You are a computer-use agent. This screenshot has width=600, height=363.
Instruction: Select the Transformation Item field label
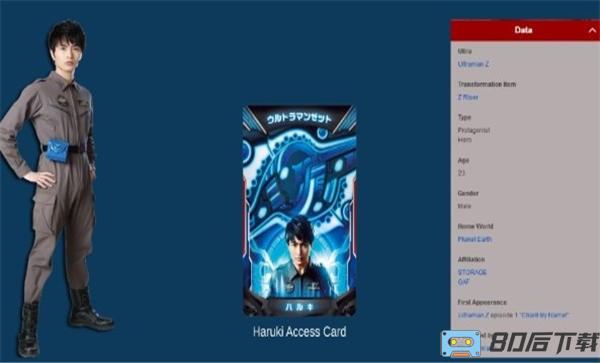(x=487, y=84)
